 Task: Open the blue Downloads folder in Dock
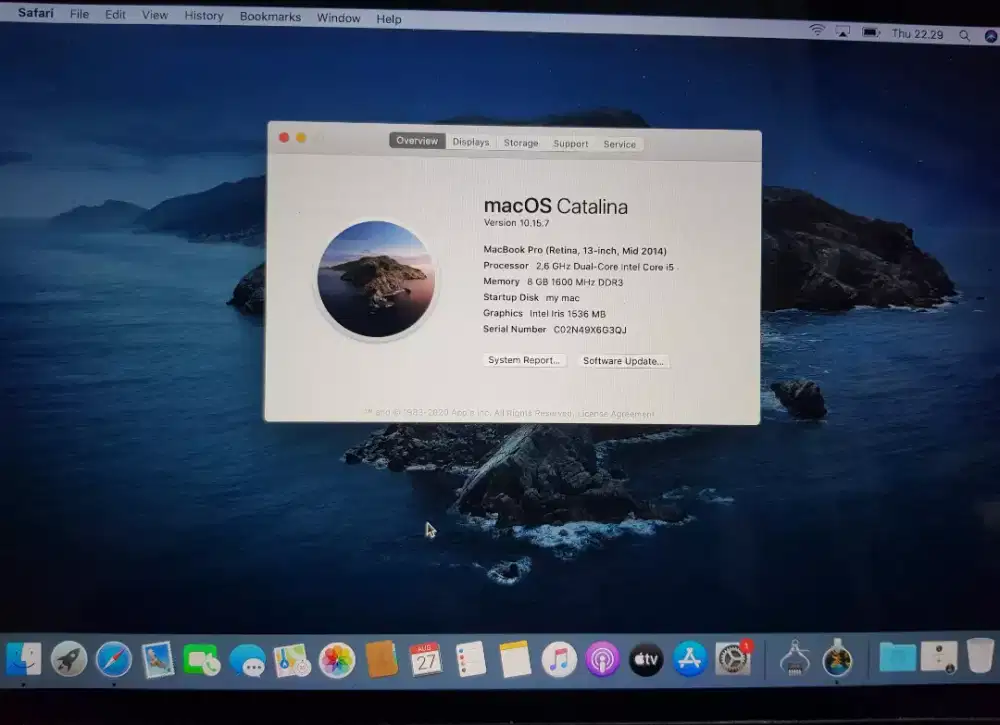pyautogui.click(x=897, y=657)
